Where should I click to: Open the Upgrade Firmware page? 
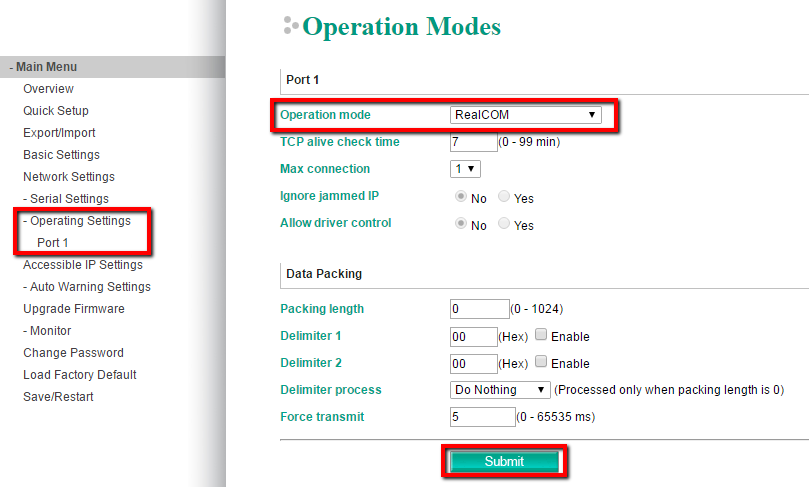click(x=74, y=309)
